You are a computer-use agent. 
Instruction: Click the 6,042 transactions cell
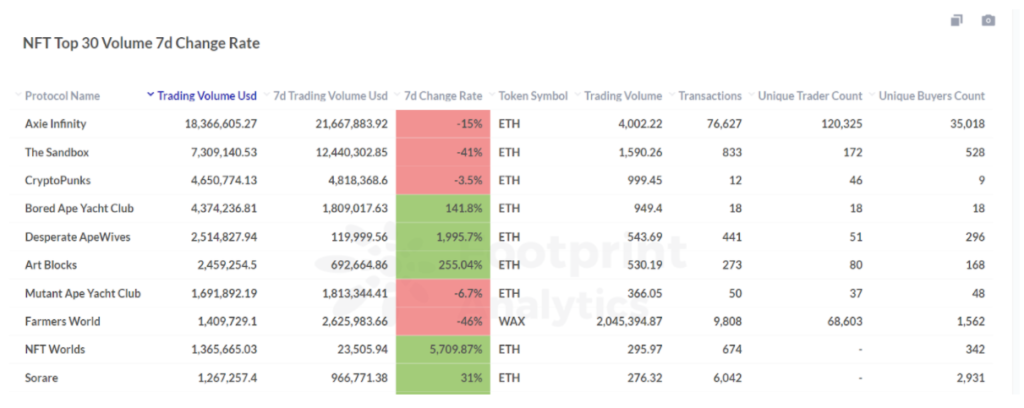tap(726, 377)
